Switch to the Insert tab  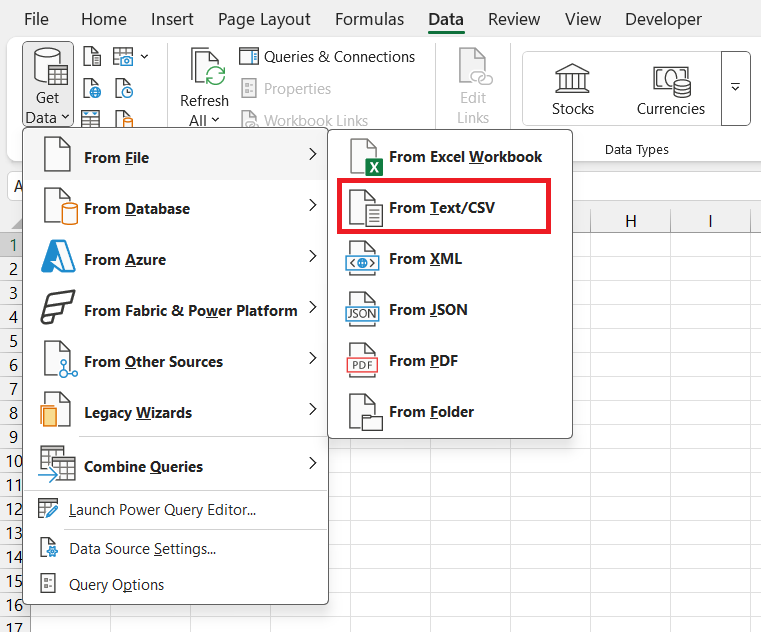tap(172, 19)
